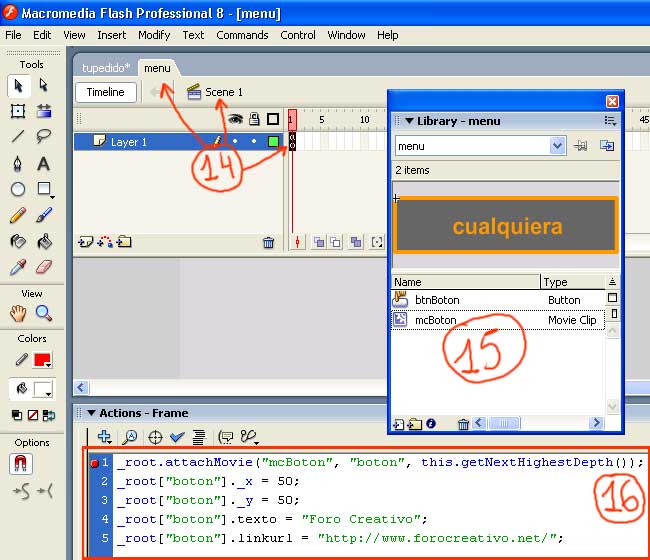Image resolution: width=650 pixels, height=560 pixels.
Task: Select the Line tool
Action: click(18, 136)
